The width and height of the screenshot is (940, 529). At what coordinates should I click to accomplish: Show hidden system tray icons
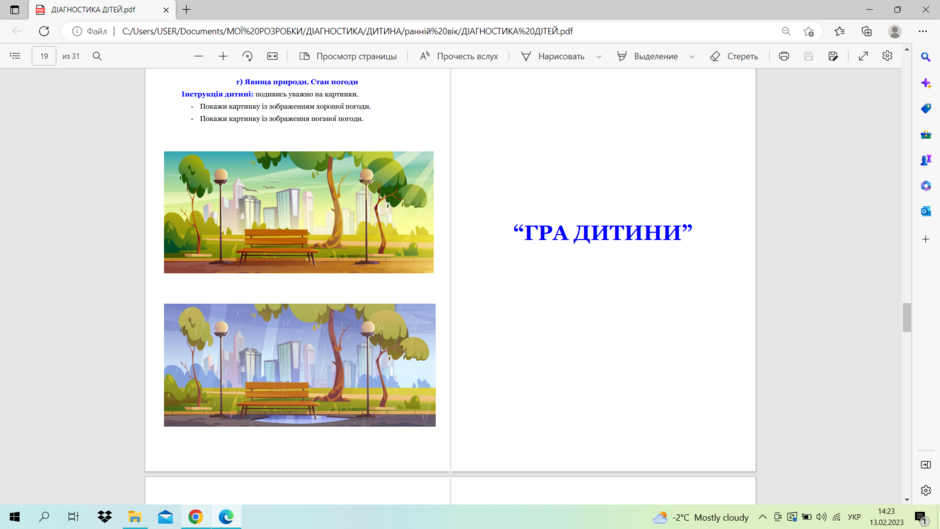click(x=763, y=517)
